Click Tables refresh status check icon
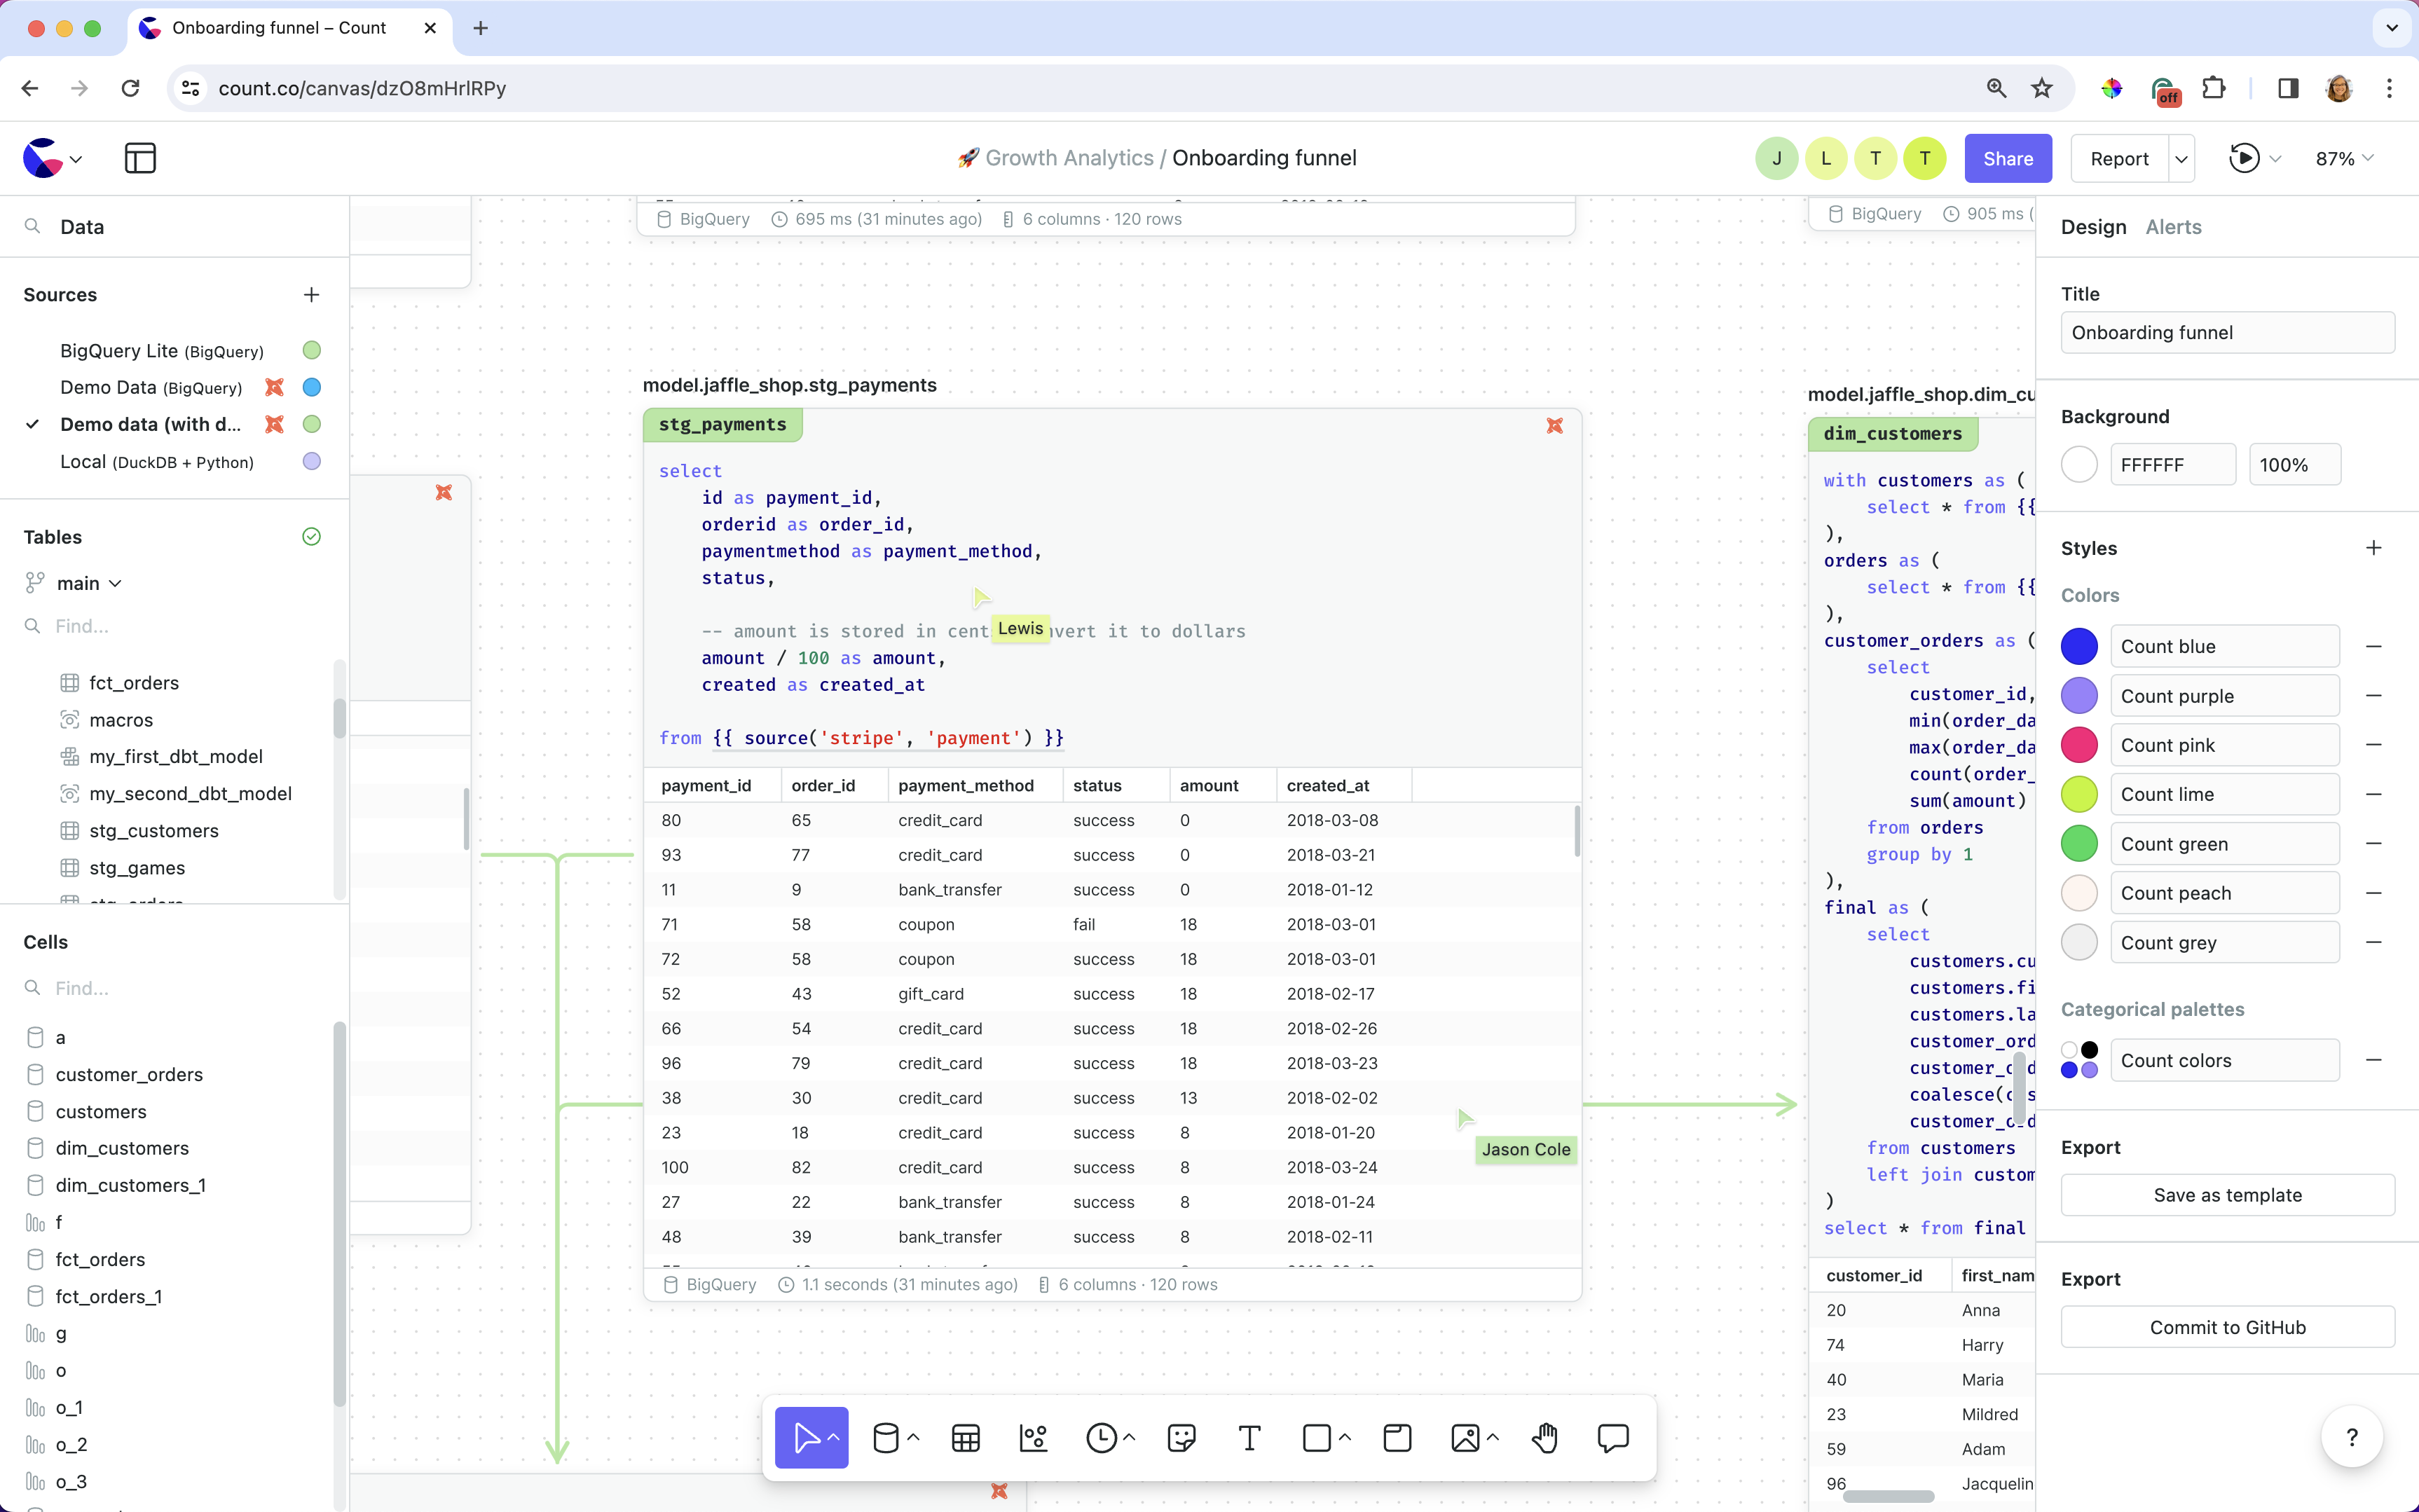 coord(312,537)
